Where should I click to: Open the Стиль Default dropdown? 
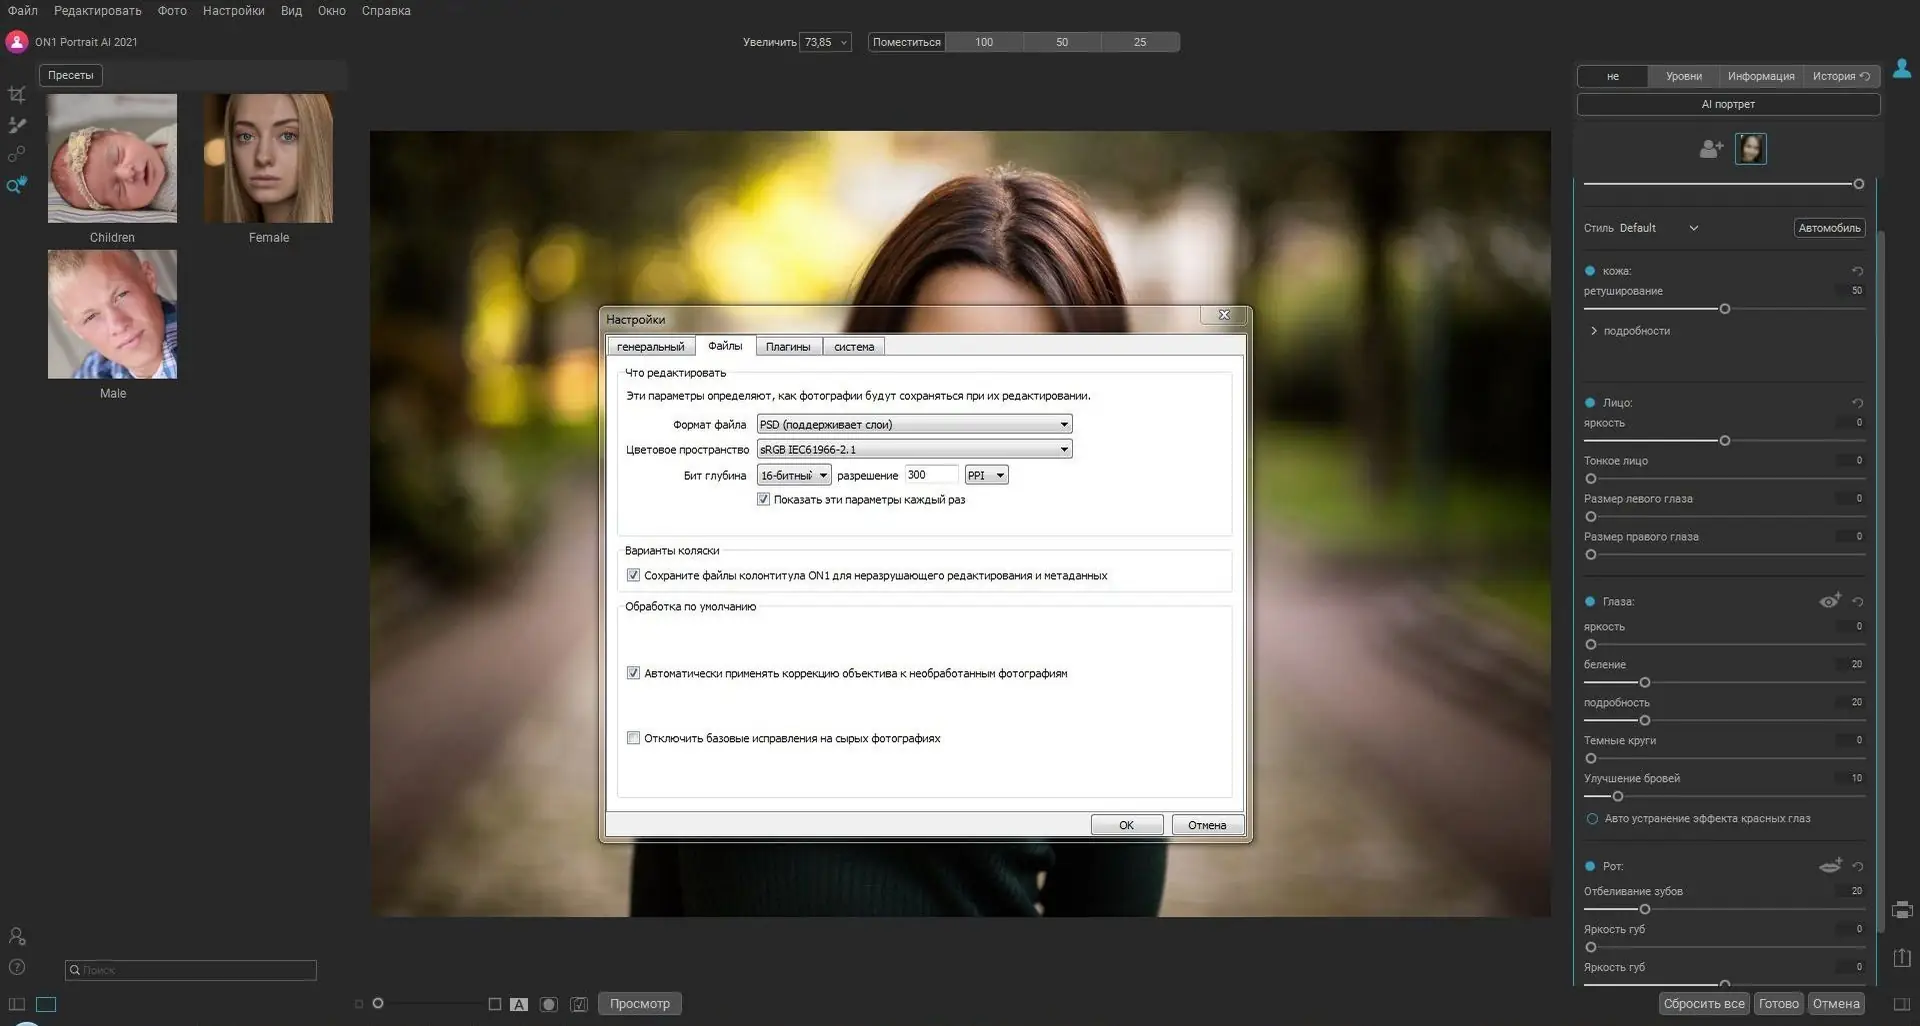click(1659, 228)
